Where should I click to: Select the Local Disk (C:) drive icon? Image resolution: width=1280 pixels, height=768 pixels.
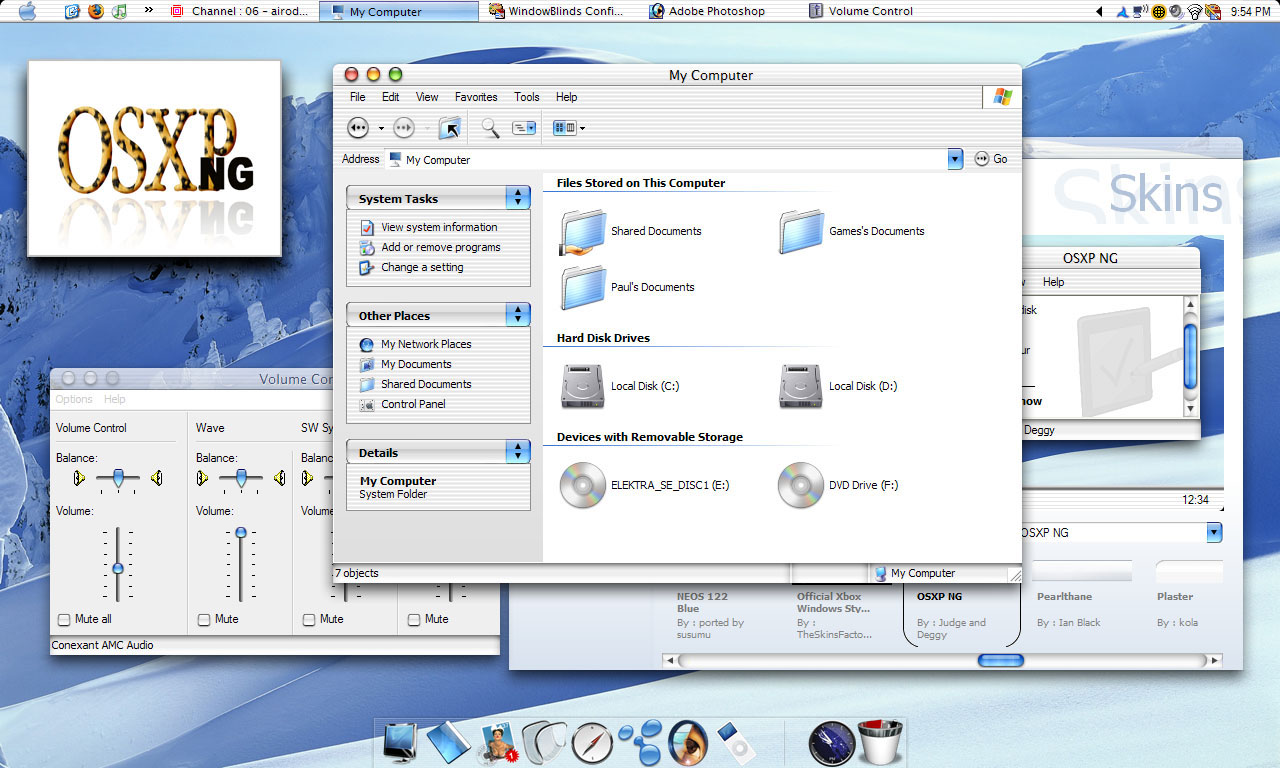(x=583, y=386)
